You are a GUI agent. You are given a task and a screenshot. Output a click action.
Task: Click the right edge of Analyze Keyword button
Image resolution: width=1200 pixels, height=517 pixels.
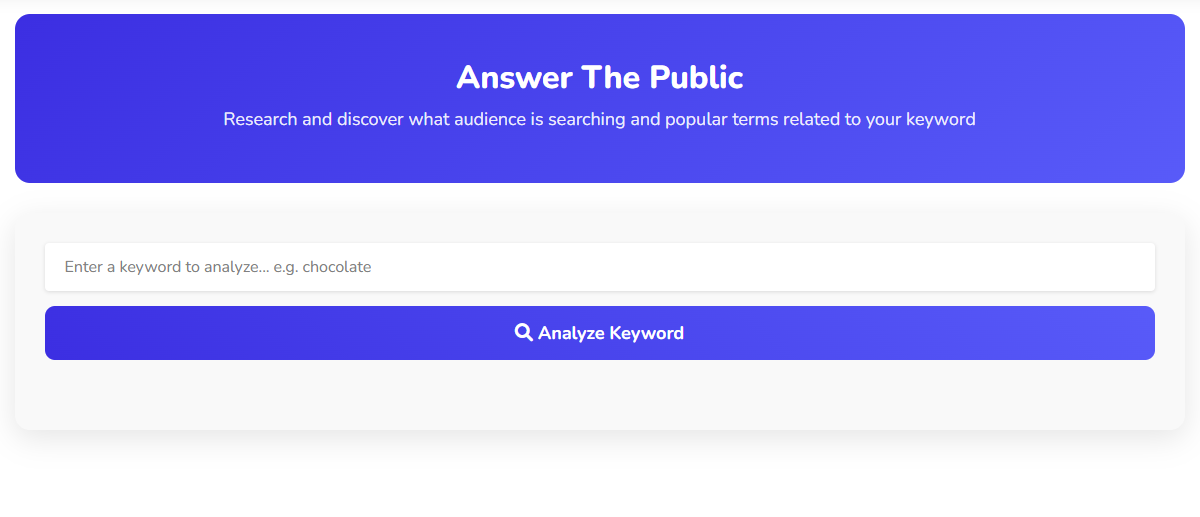(1140, 333)
